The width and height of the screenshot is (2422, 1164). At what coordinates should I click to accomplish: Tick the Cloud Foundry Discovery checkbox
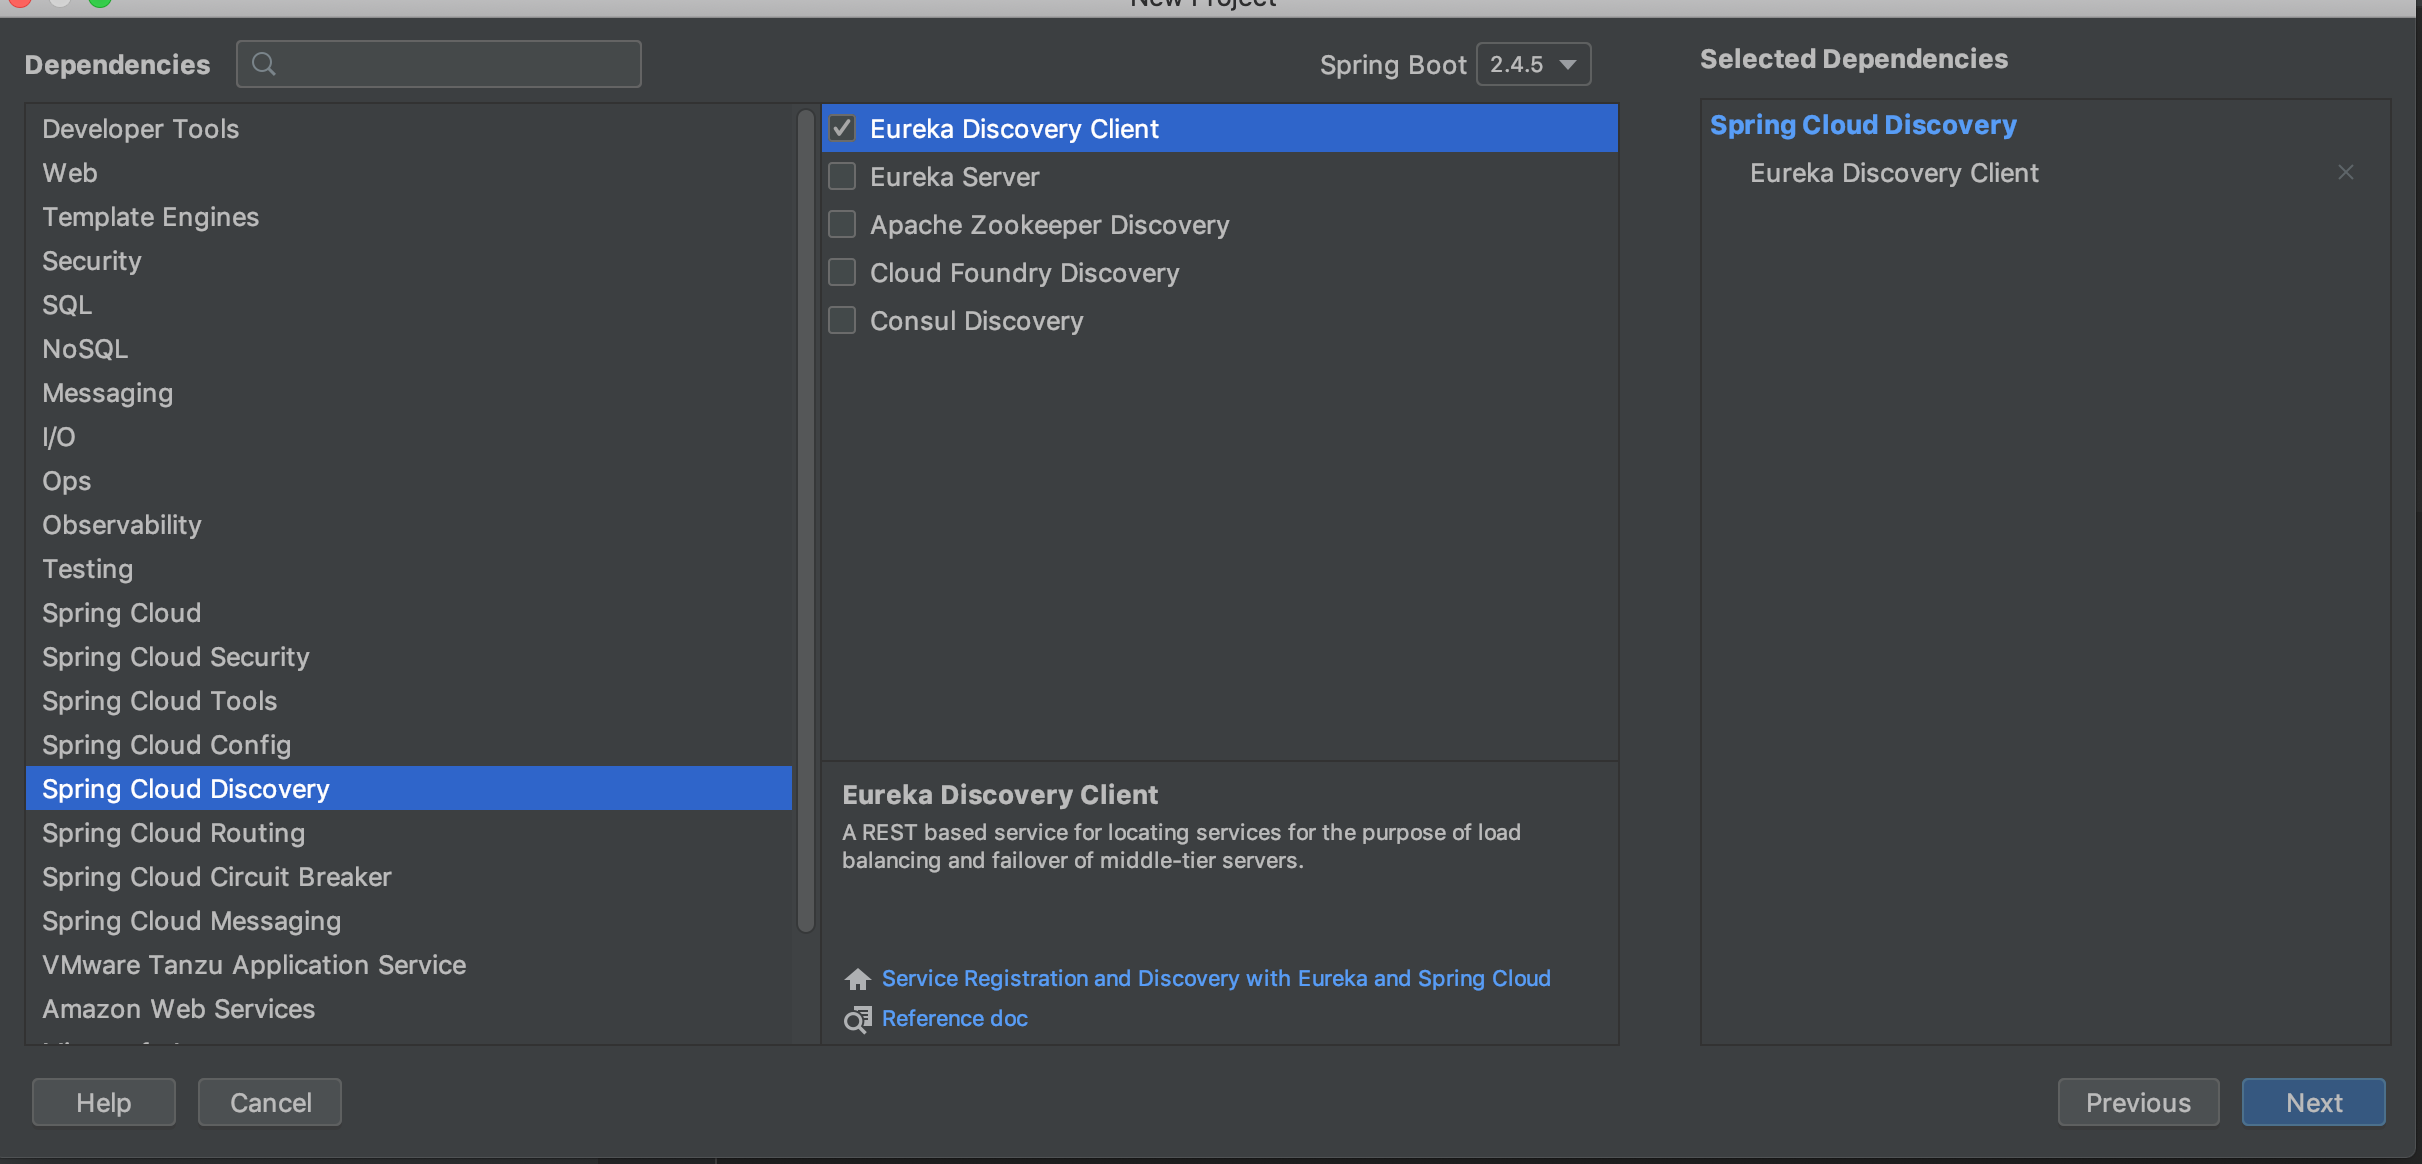click(842, 273)
